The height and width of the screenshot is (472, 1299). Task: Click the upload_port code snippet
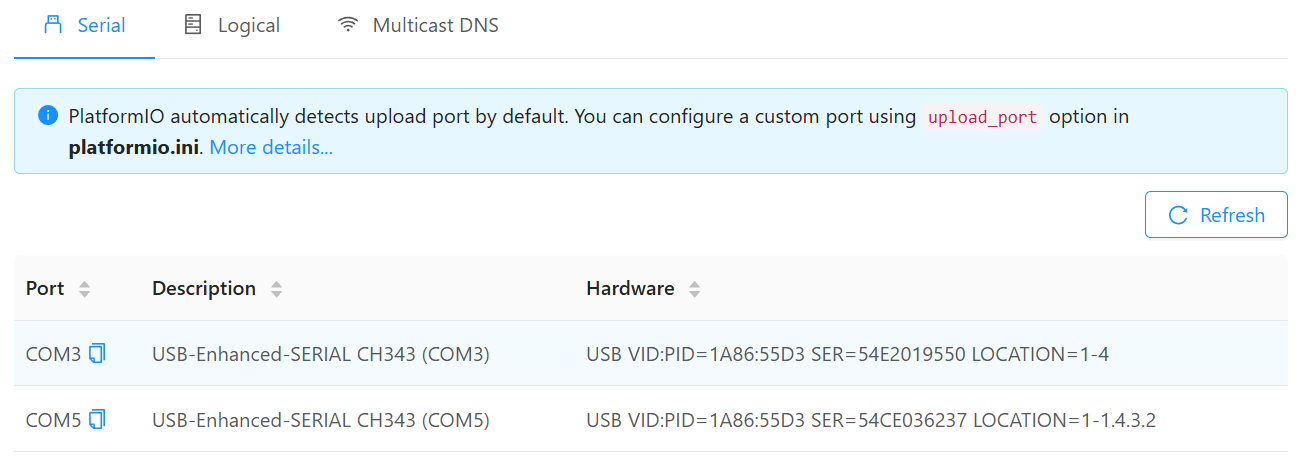tap(982, 117)
